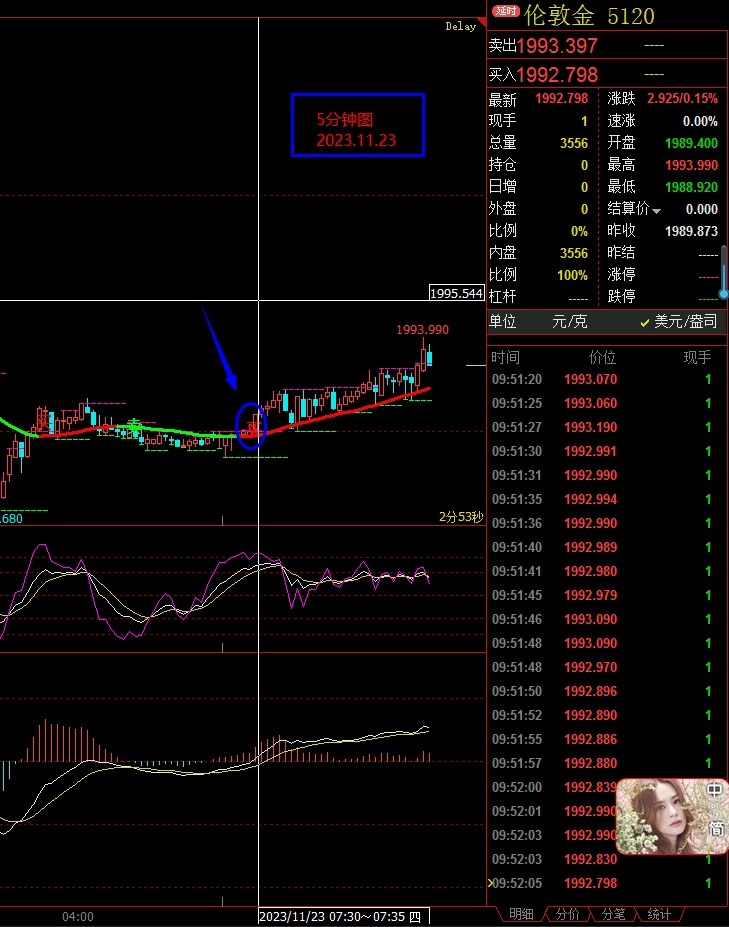Click the yellow arrow beside 09:52:05 row
Image resolution: width=729 pixels, height=927 pixels.
(489, 883)
